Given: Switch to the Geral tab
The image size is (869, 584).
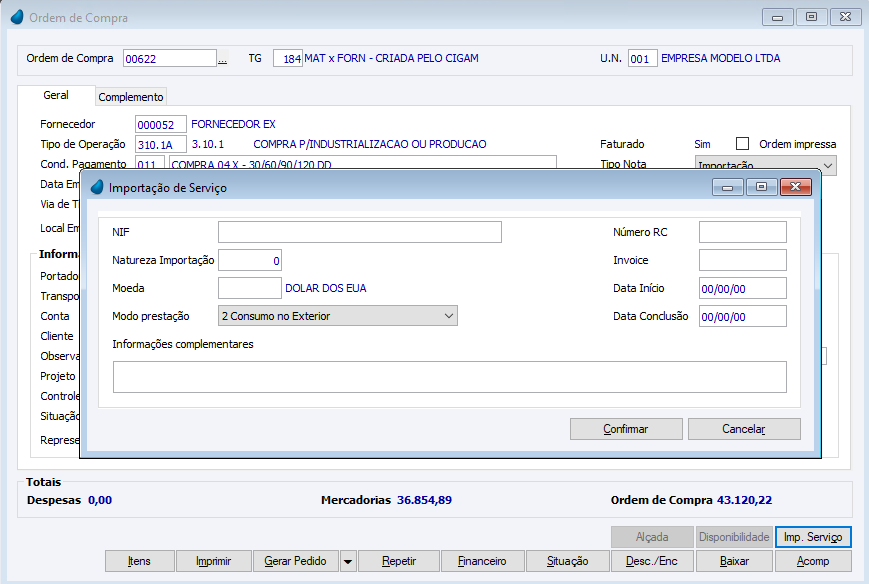Looking at the screenshot, I should [x=56, y=95].
